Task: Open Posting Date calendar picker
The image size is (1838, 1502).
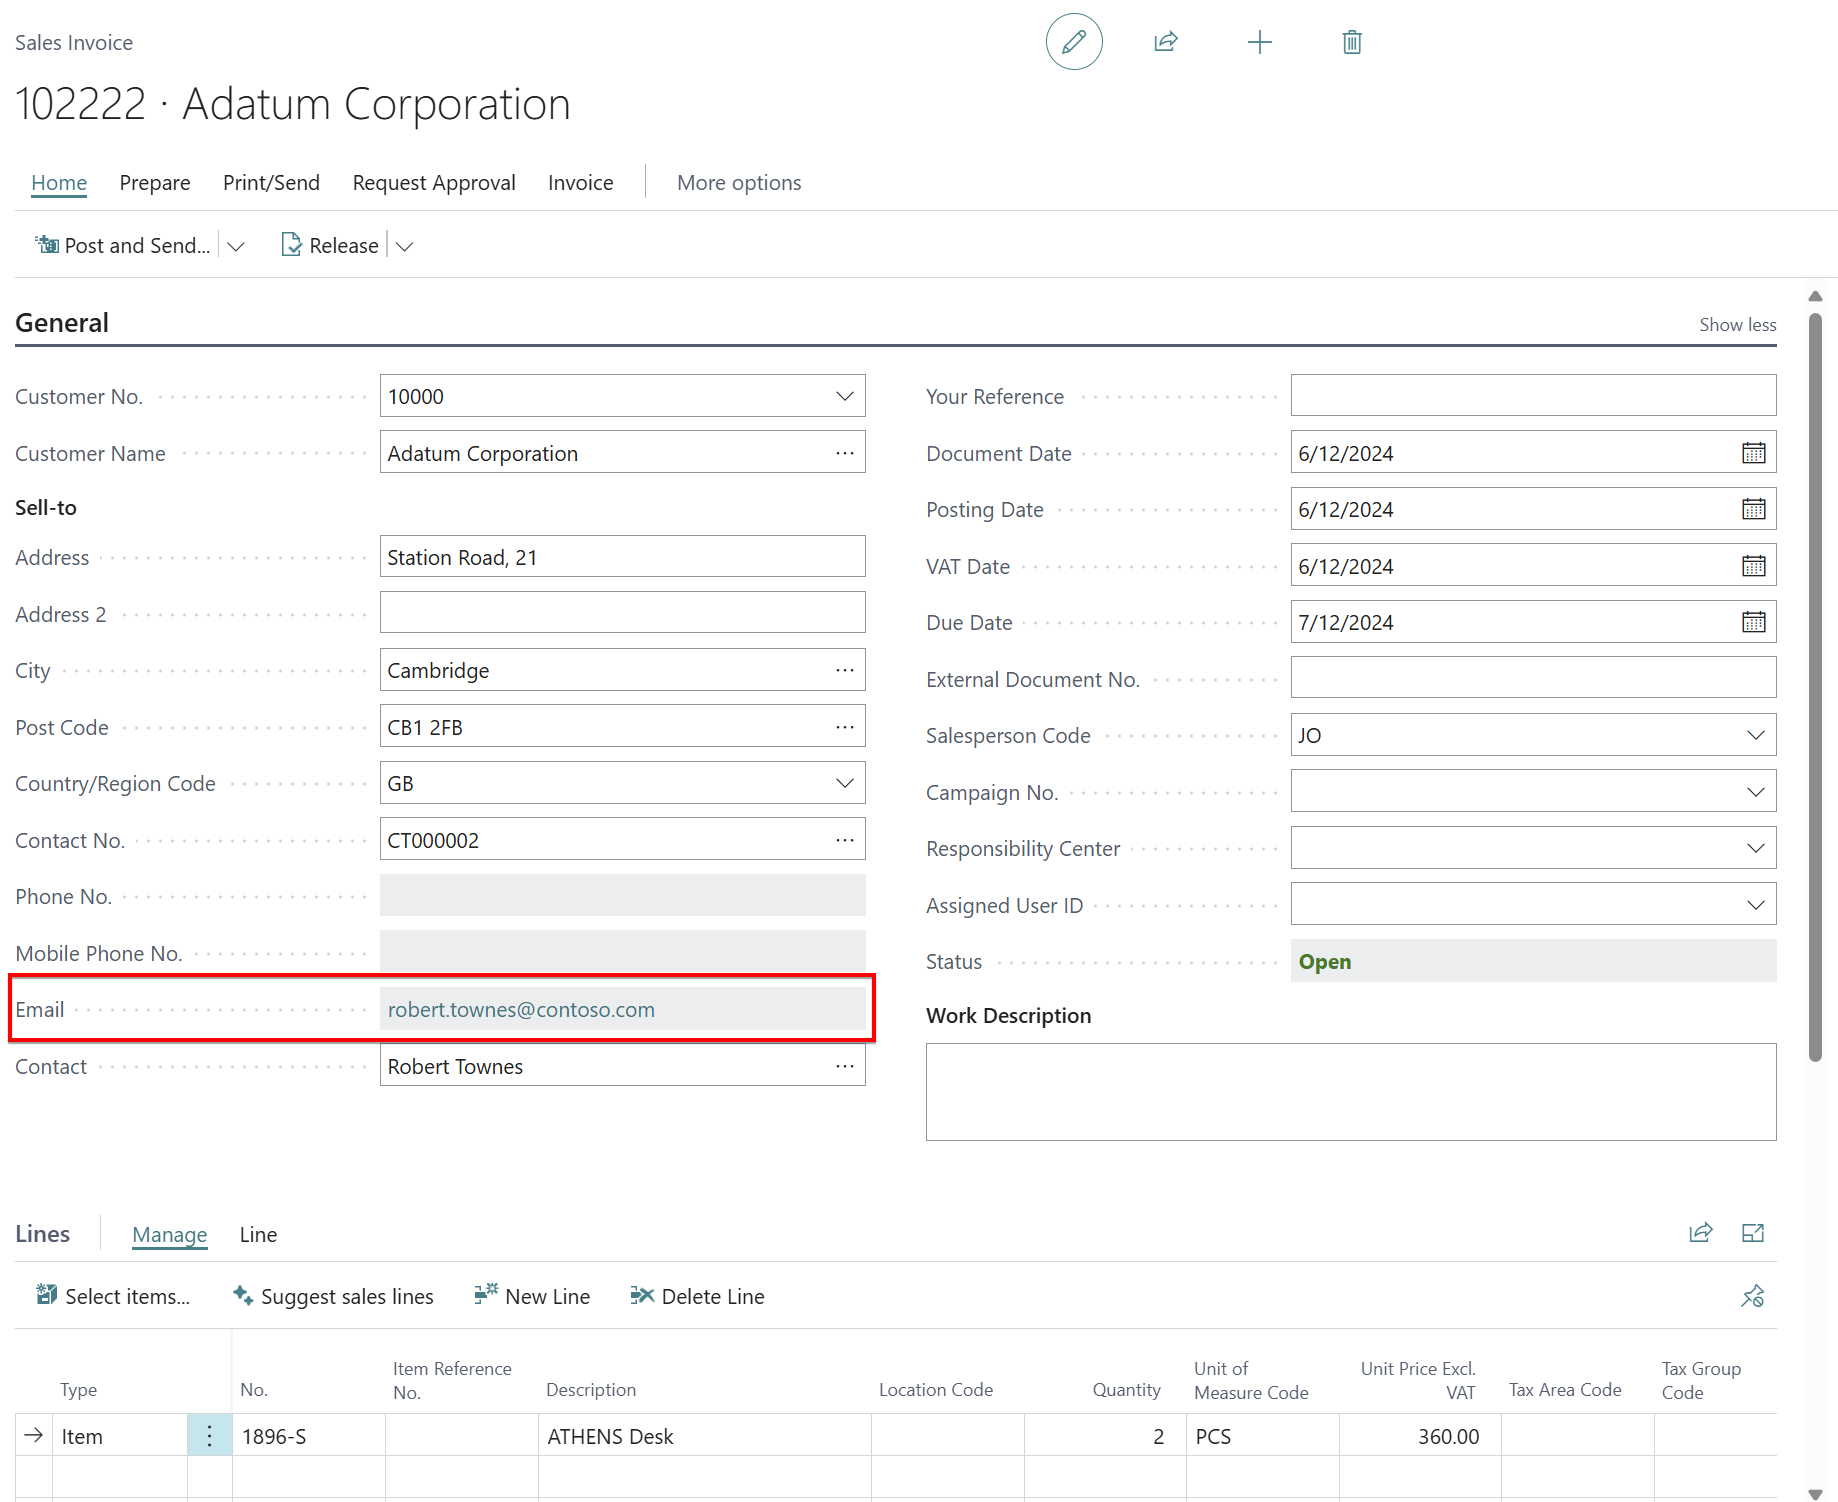Action: click(x=1754, y=509)
